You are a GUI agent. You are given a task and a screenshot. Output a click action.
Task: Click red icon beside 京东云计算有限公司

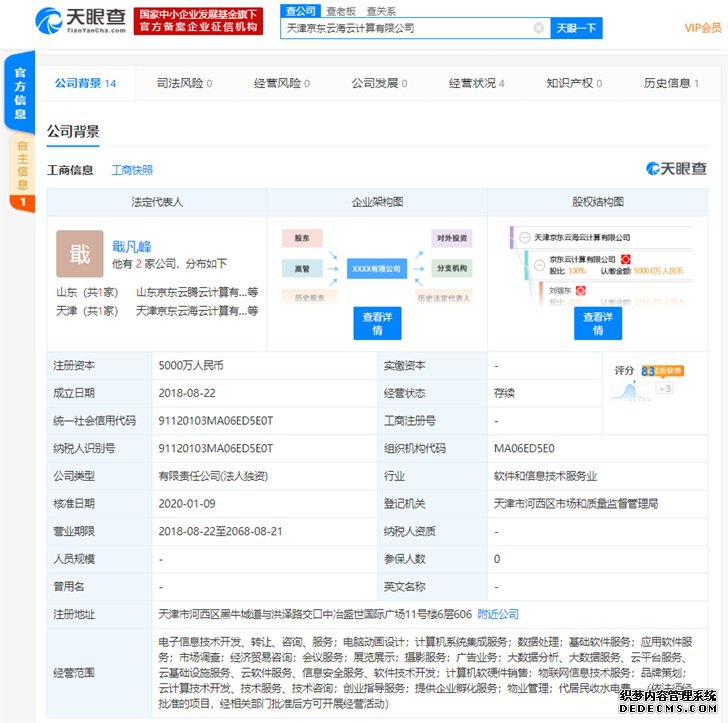[x=625, y=259]
